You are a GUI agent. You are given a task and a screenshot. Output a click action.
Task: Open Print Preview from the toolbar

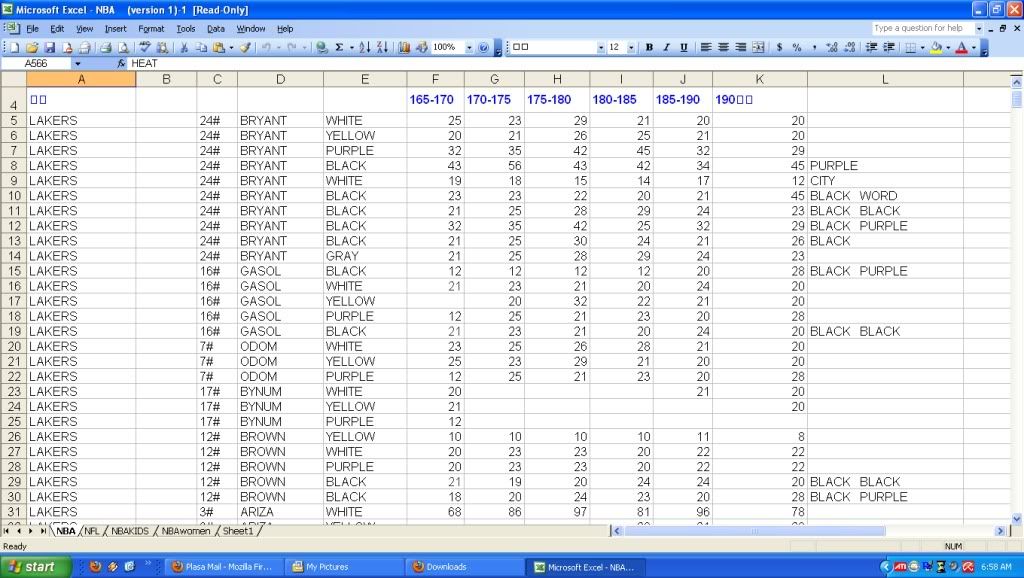(123, 47)
